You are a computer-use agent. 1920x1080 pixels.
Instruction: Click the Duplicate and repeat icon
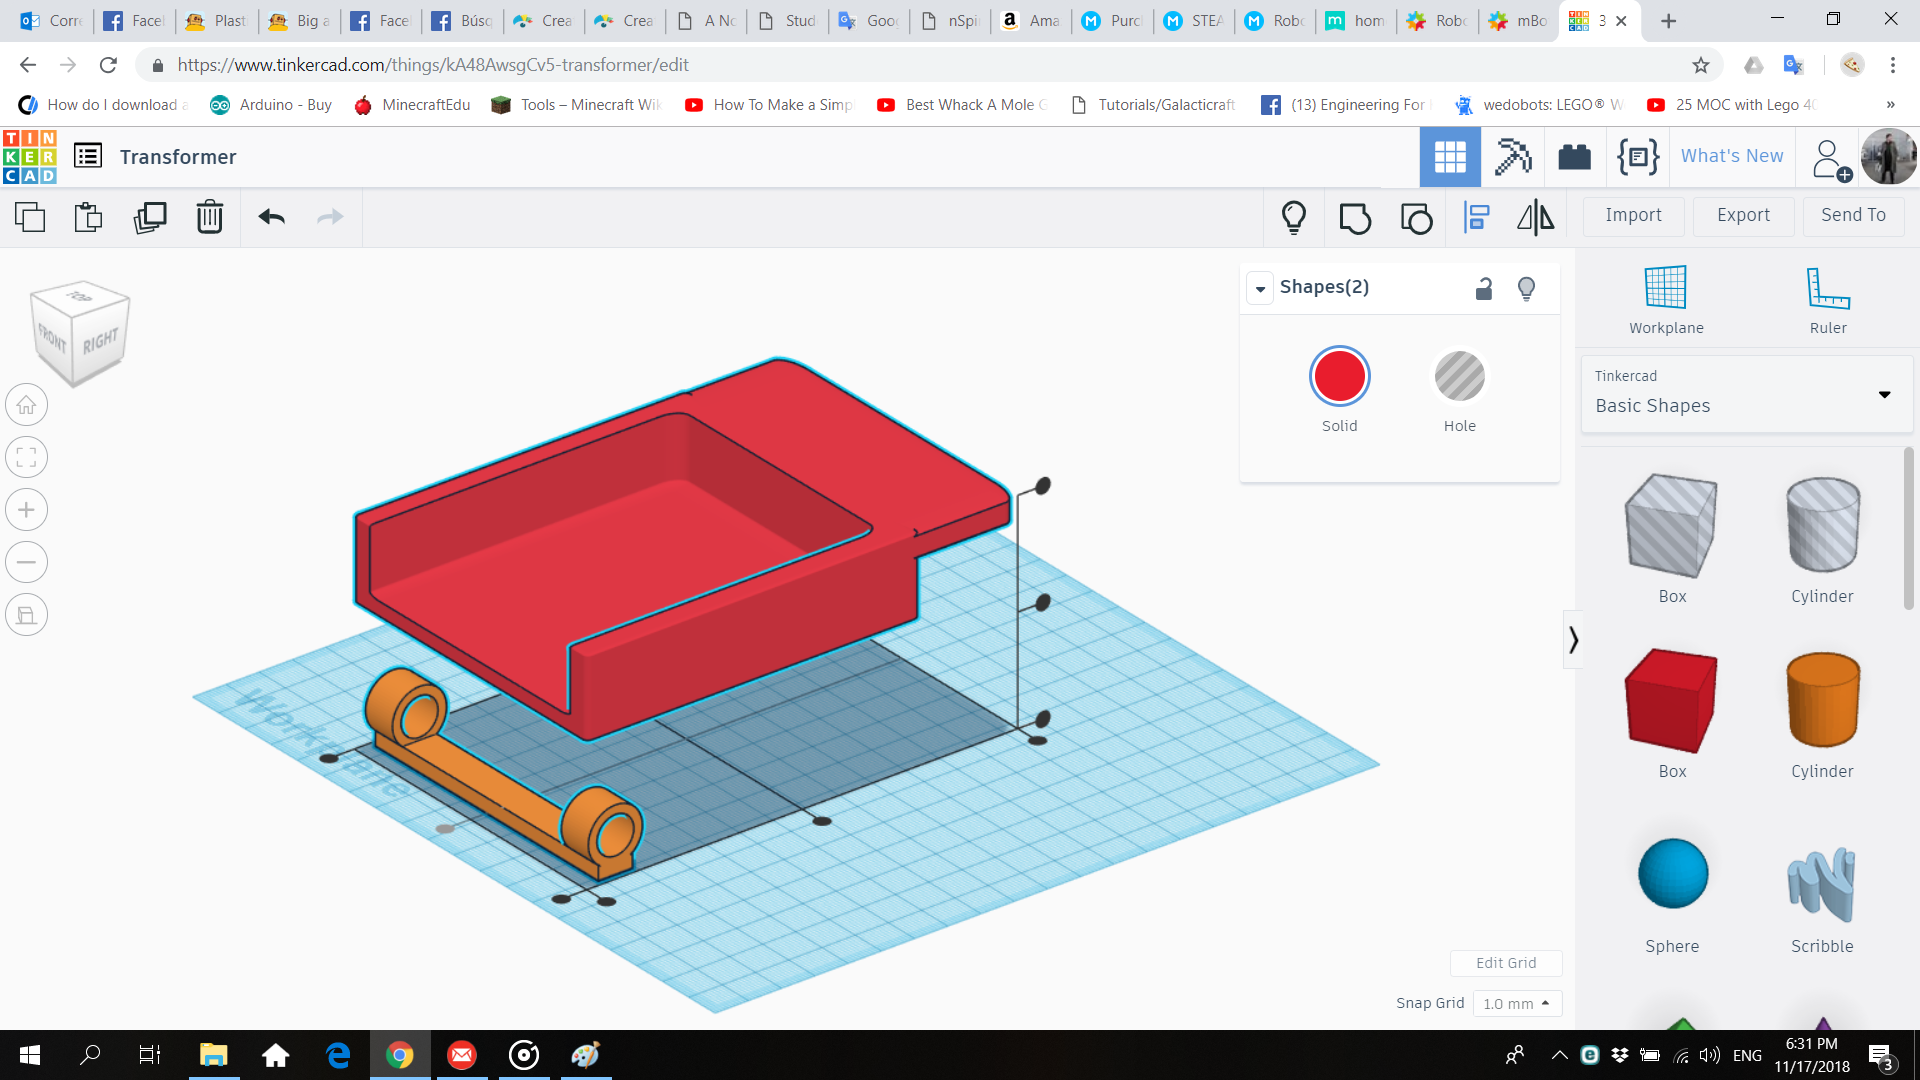click(x=150, y=217)
